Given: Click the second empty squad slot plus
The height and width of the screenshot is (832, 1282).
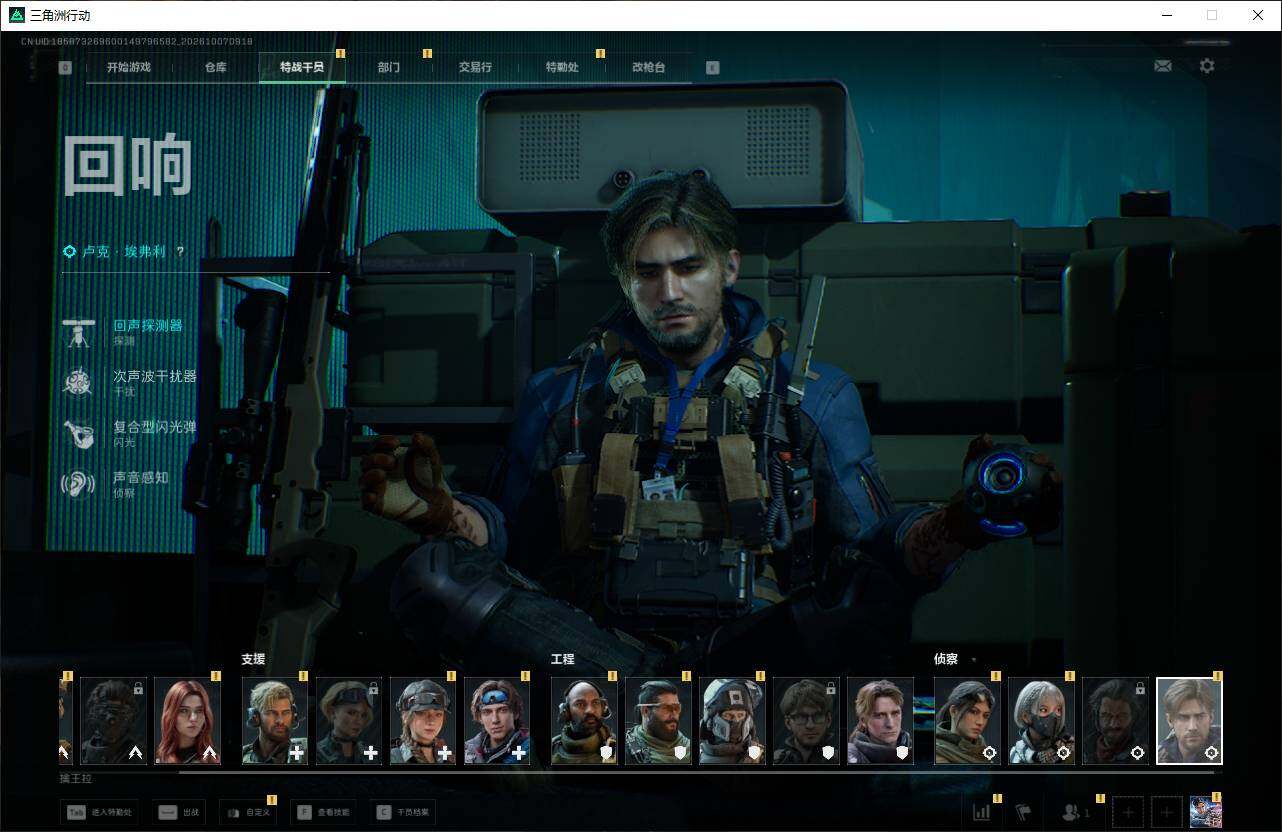Looking at the screenshot, I should pos(1166,812).
